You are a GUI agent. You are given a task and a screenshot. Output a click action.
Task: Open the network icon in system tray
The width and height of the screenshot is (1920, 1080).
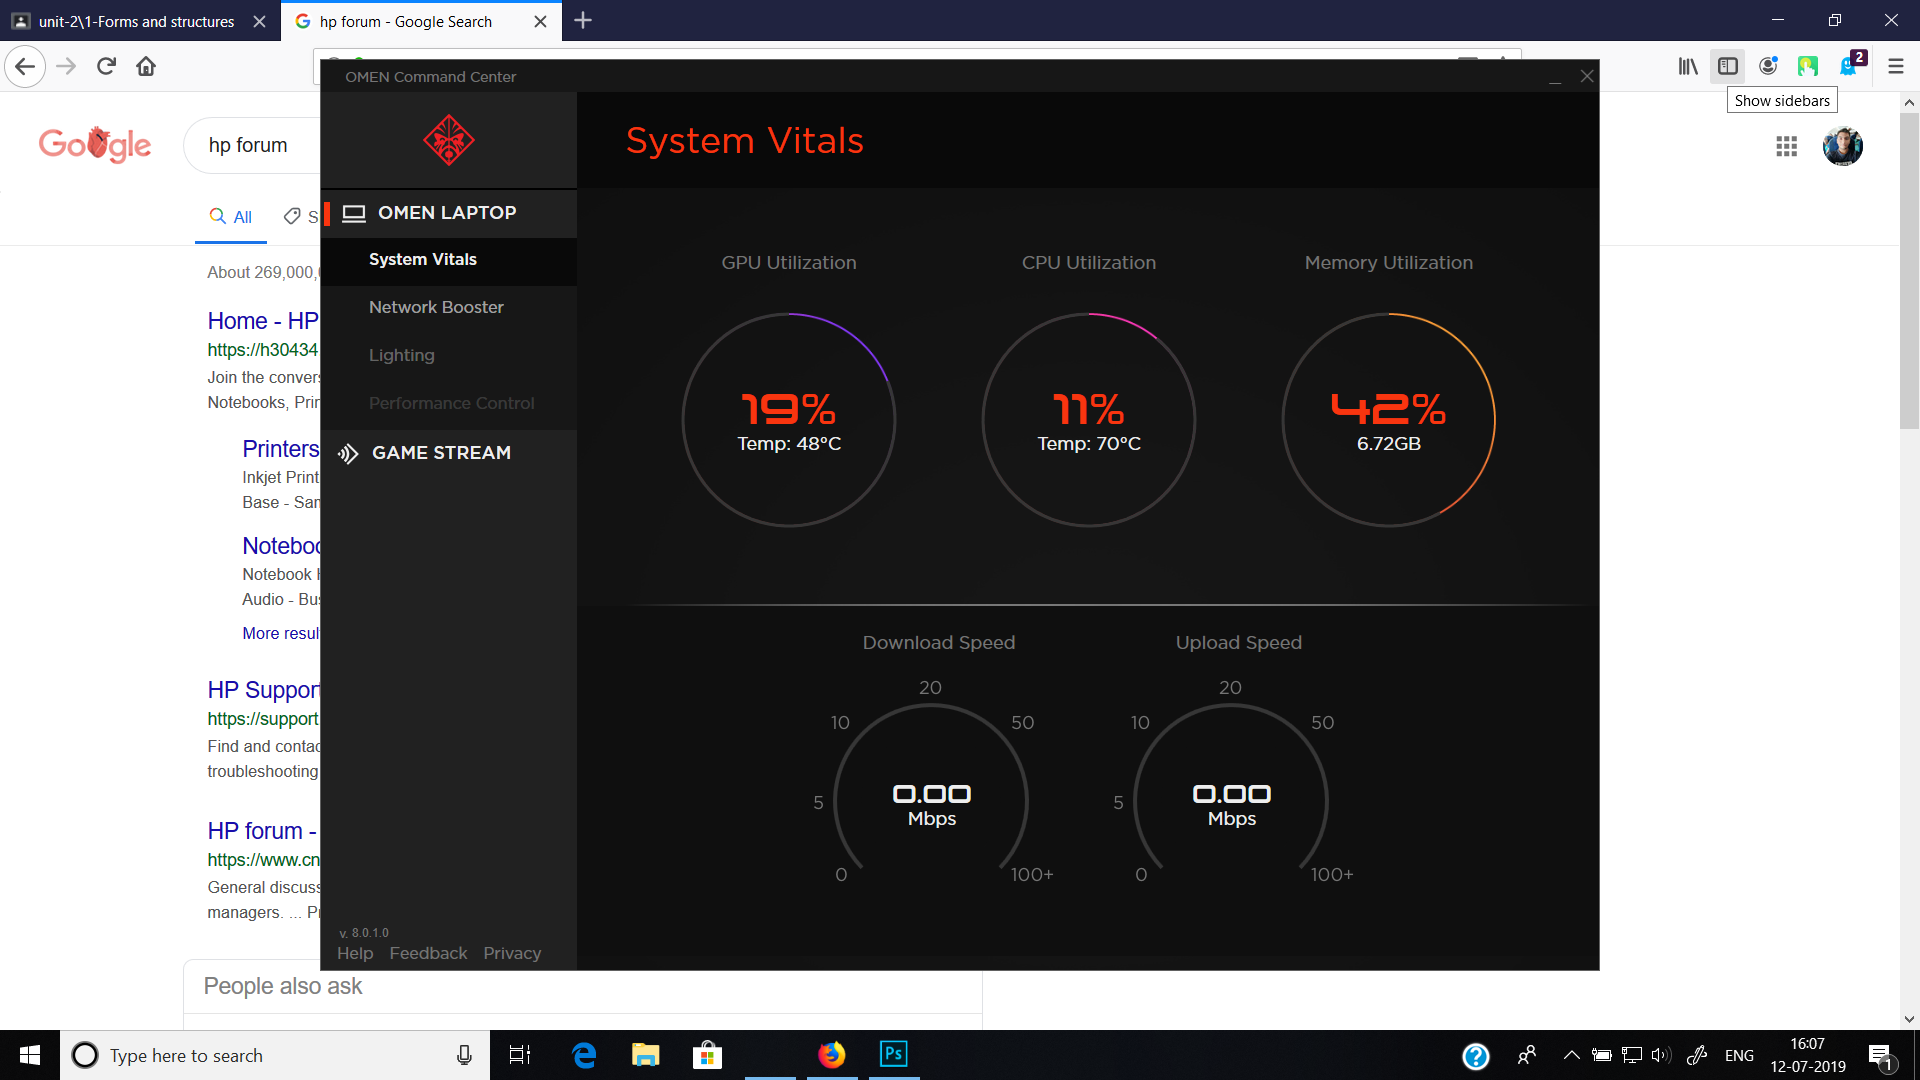[x=1632, y=1055]
